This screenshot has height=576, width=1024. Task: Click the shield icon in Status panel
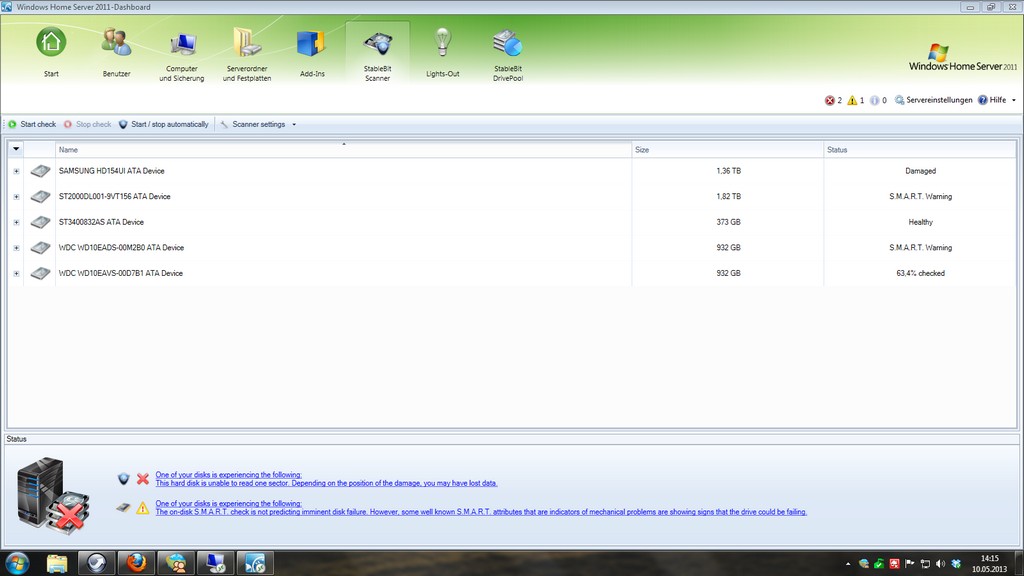[123, 479]
